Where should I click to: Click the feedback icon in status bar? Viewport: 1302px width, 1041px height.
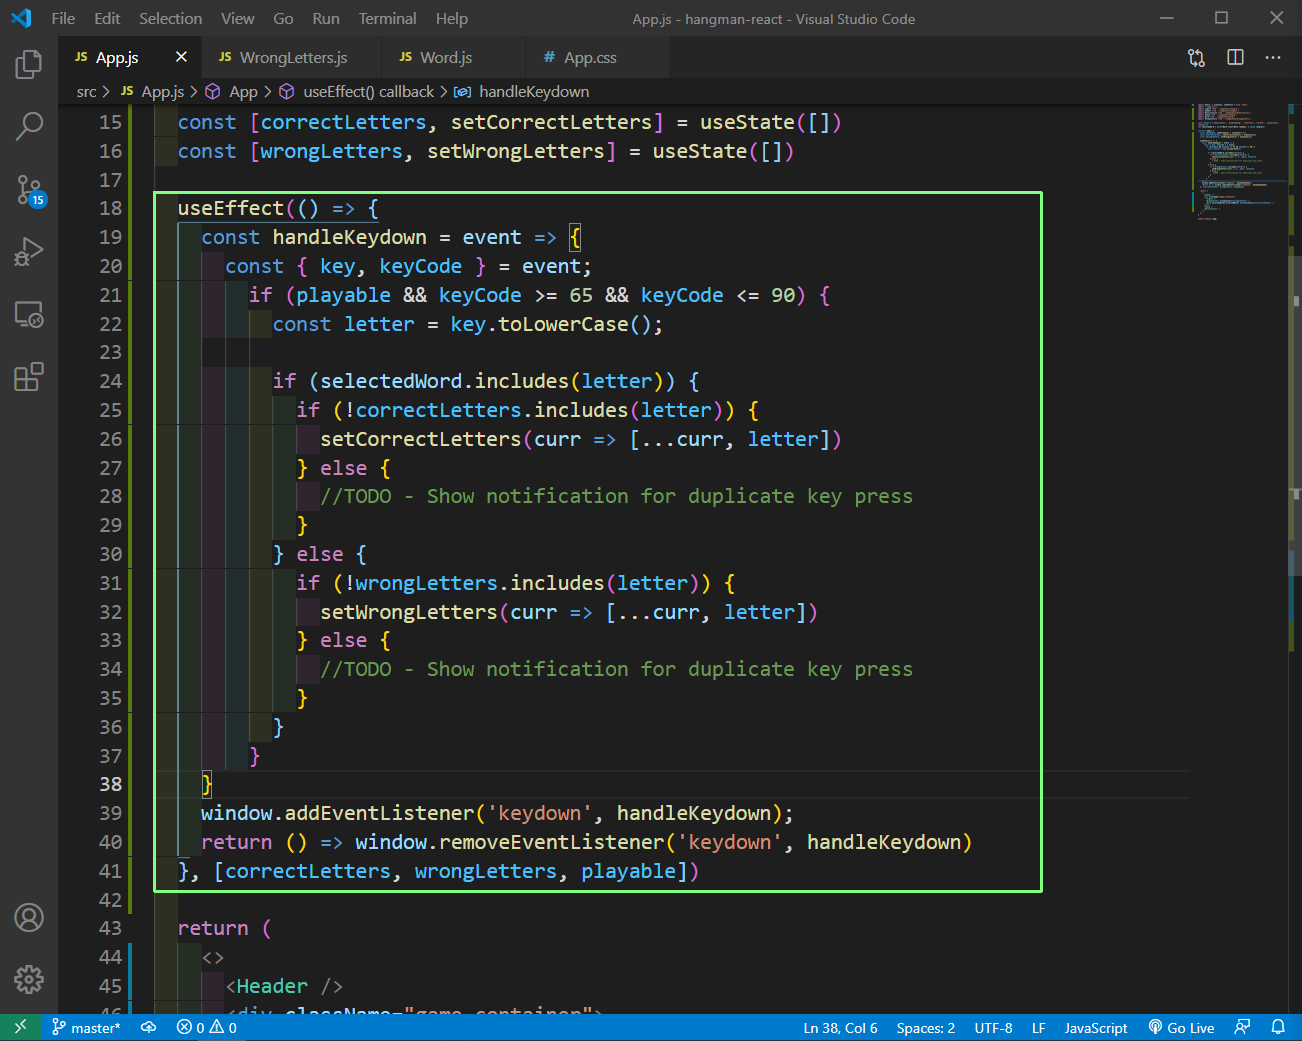pyautogui.click(x=1242, y=1027)
